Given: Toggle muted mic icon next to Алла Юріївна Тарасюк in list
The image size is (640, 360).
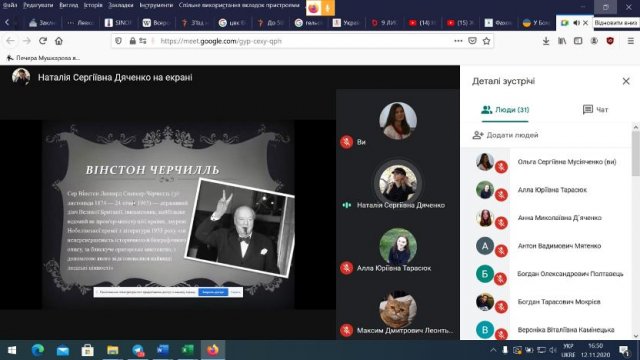Looking at the screenshot, I should point(501,195).
